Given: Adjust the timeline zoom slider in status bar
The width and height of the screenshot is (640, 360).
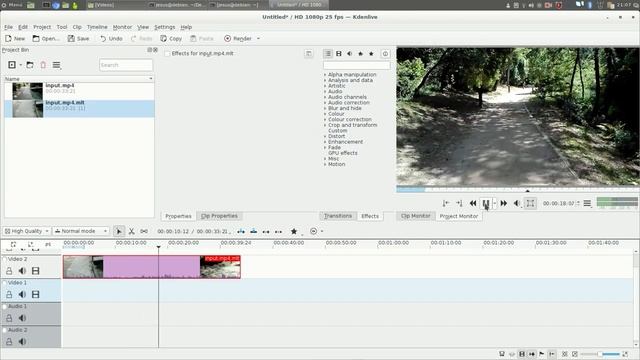Looking at the screenshot, I should click(600, 354).
